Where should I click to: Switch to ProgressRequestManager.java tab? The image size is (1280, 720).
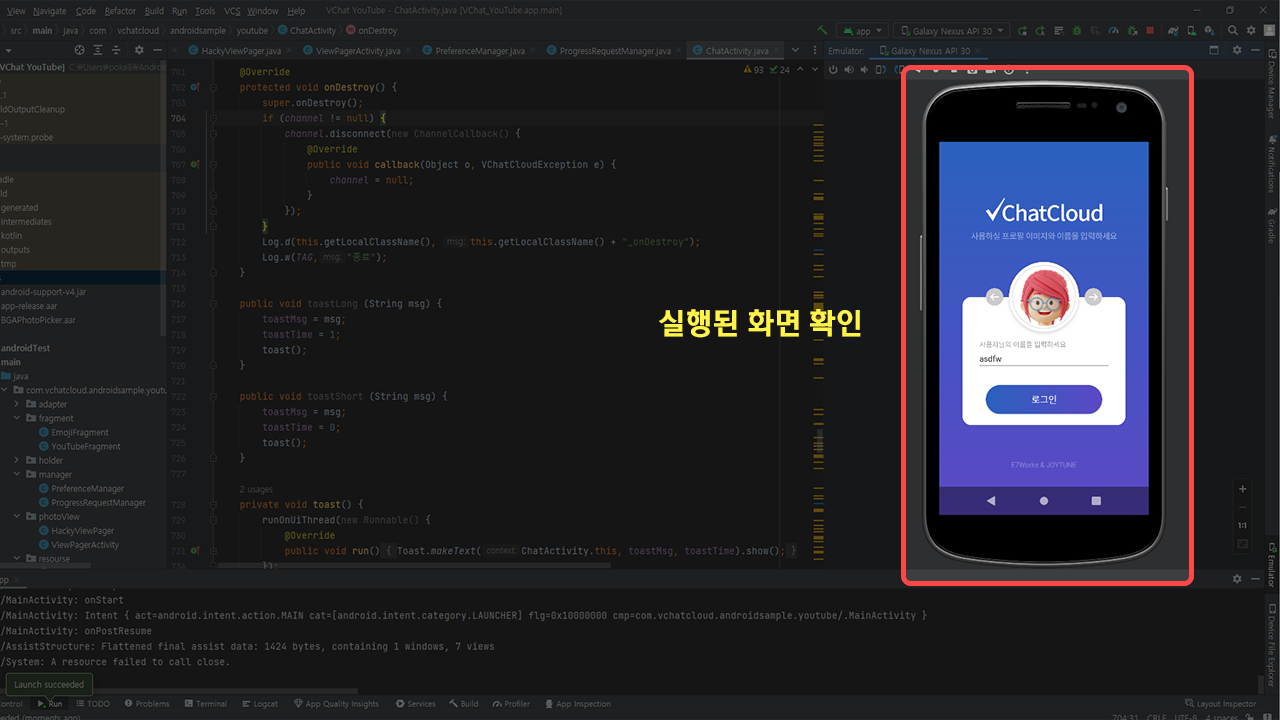[613, 50]
